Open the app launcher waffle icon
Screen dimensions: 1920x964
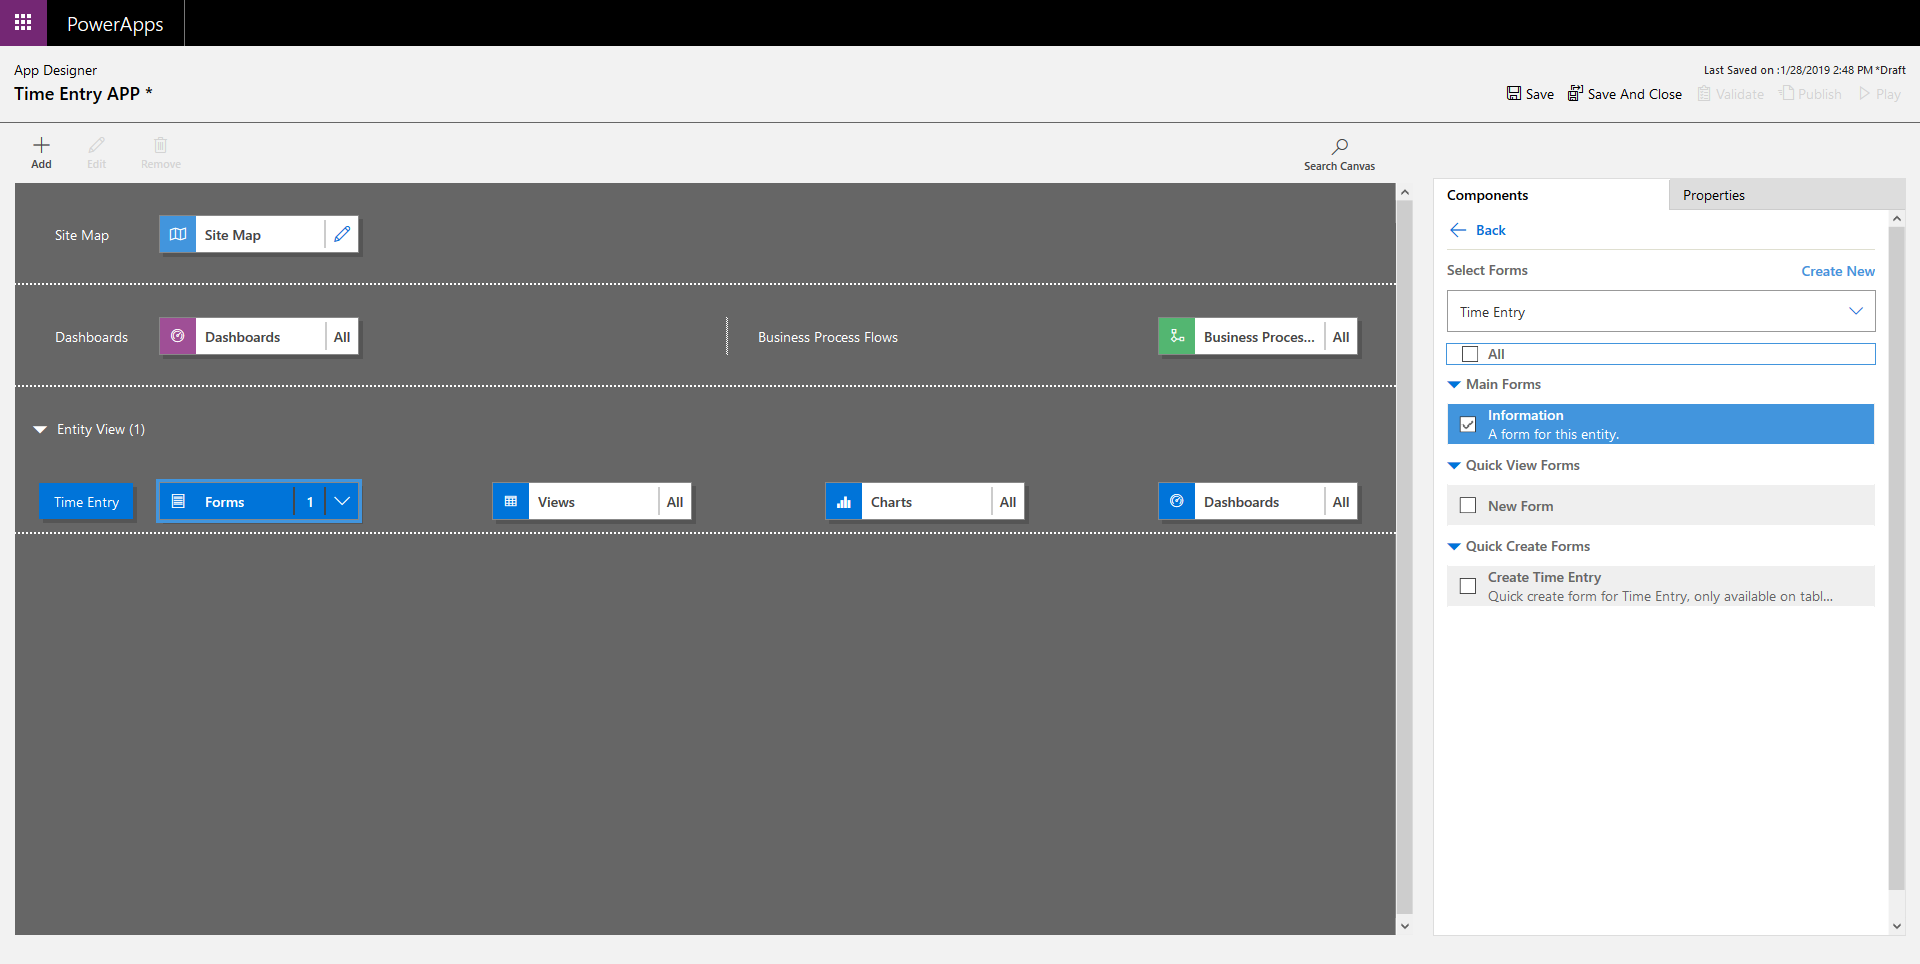pyautogui.click(x=23, y=22)
